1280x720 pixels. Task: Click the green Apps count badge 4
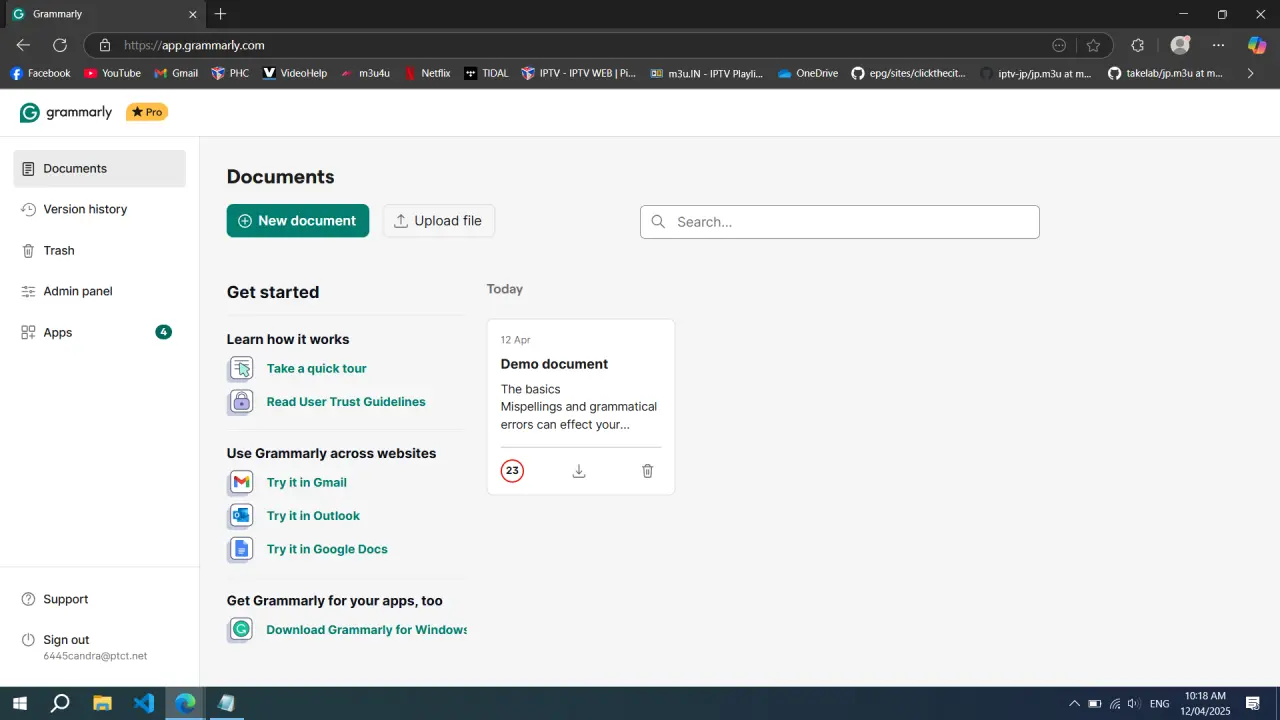pos(164,332)
